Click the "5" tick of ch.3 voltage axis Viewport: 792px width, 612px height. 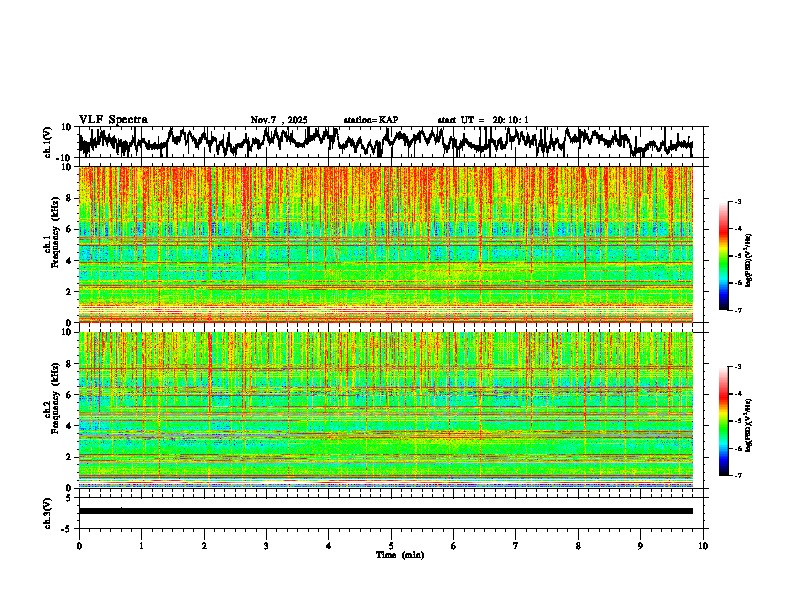tap(69, 498)
